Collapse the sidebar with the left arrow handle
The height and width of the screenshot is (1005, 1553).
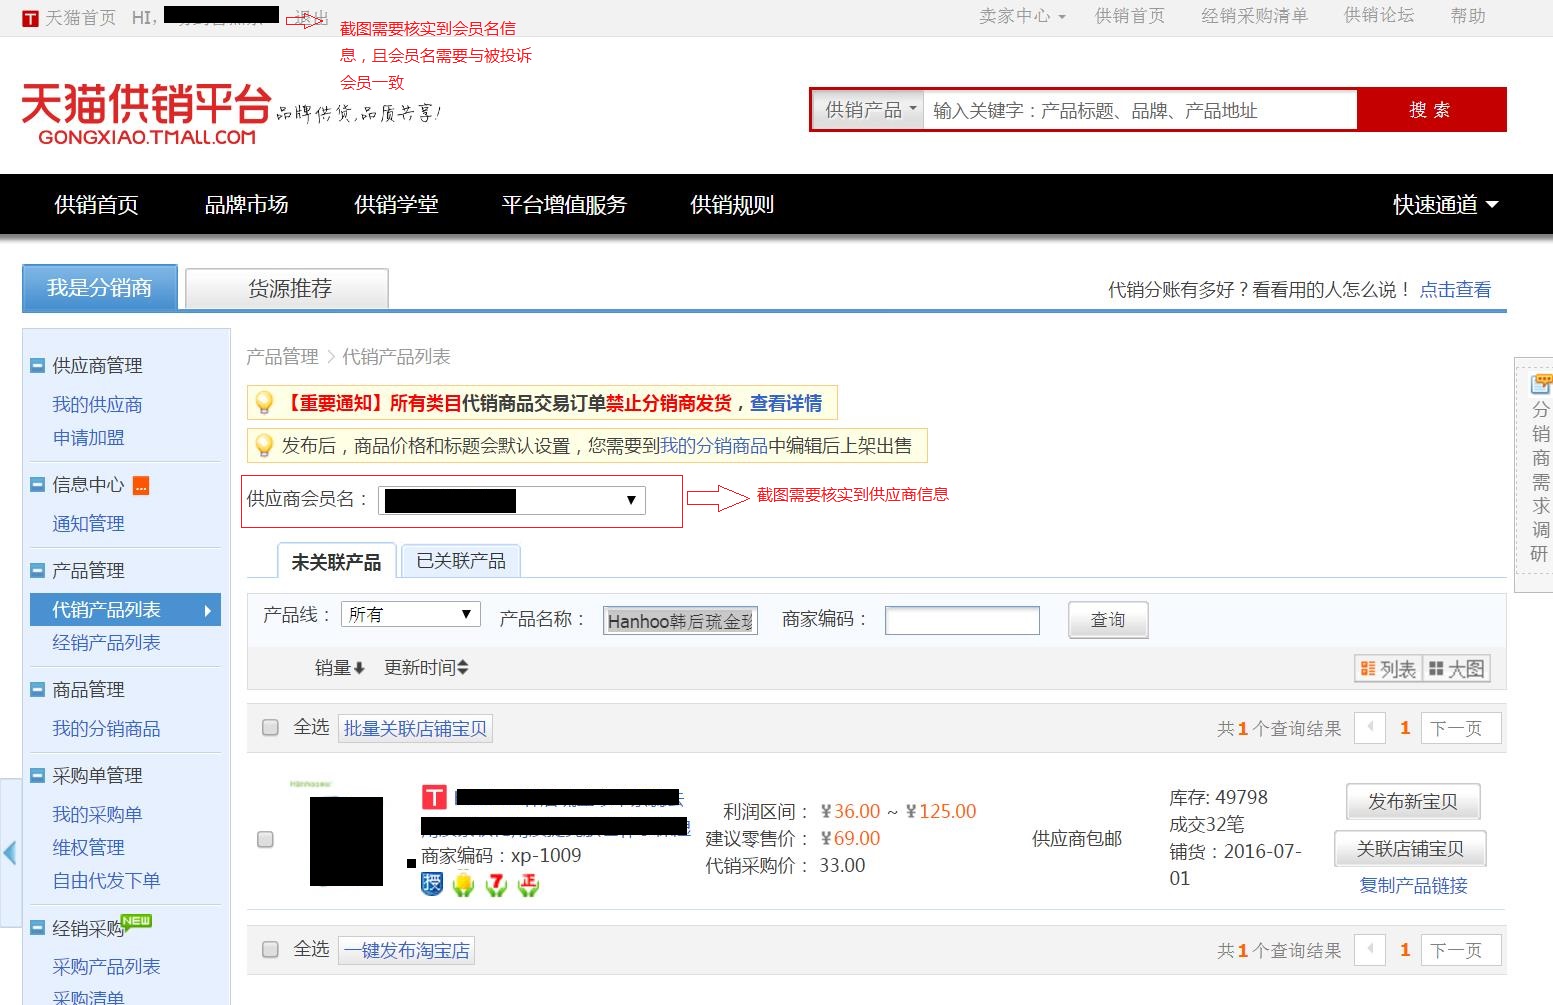10,853
